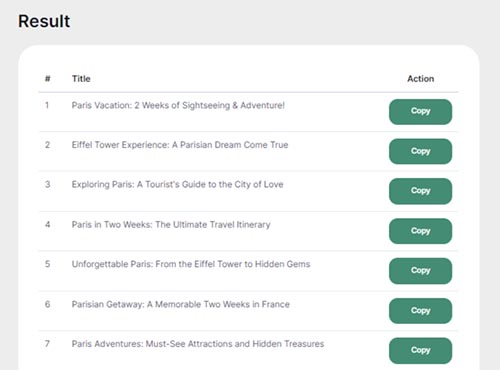The image size is (500, 370).
Task: Select the 'Ultimate Travel Itinerary' title text
Action: click(171, 225)
